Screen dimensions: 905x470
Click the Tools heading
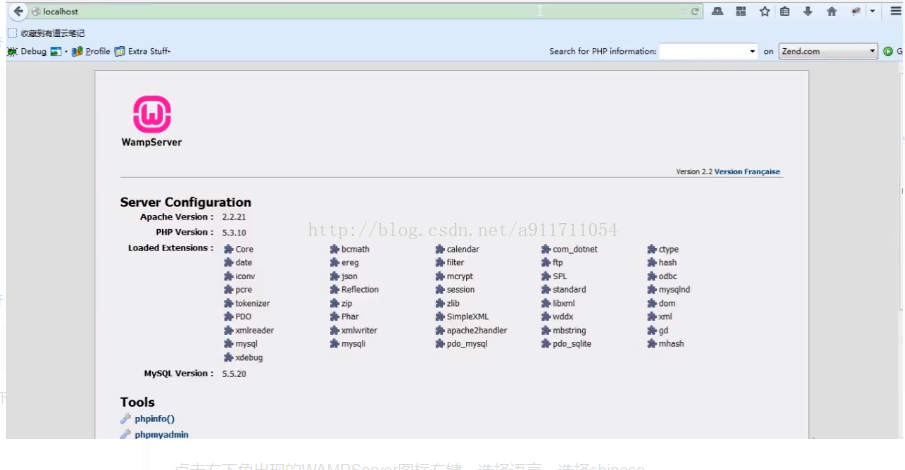point(137,402)
